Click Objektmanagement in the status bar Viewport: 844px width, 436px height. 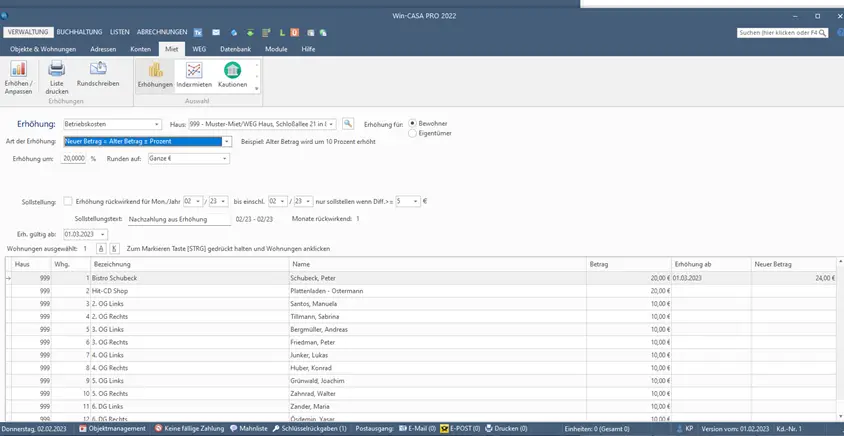112,428
